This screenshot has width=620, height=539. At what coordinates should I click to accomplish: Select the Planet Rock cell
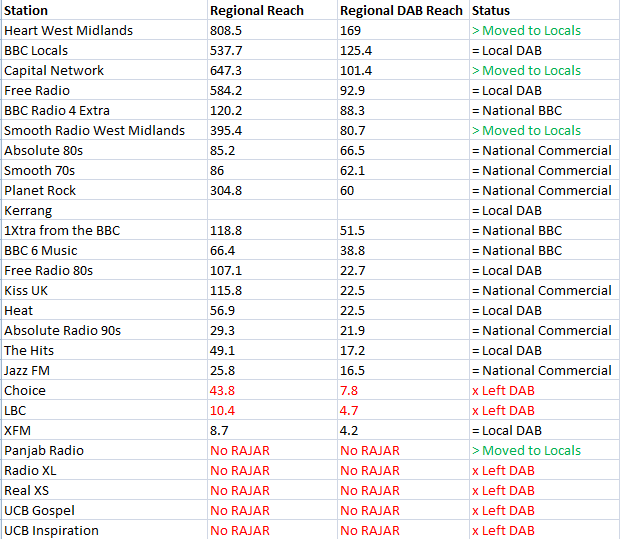tap(104, 190)
